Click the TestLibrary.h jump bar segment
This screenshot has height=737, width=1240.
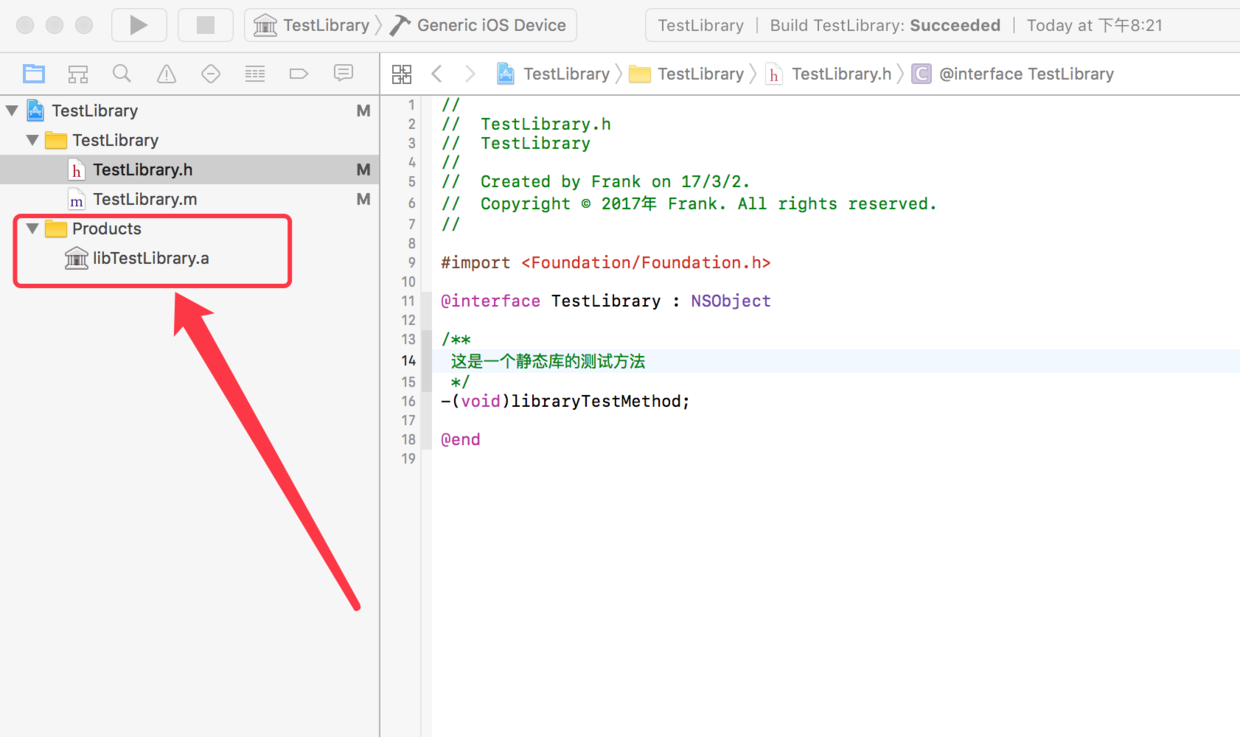pyautogui.click(x=828, y=74)
